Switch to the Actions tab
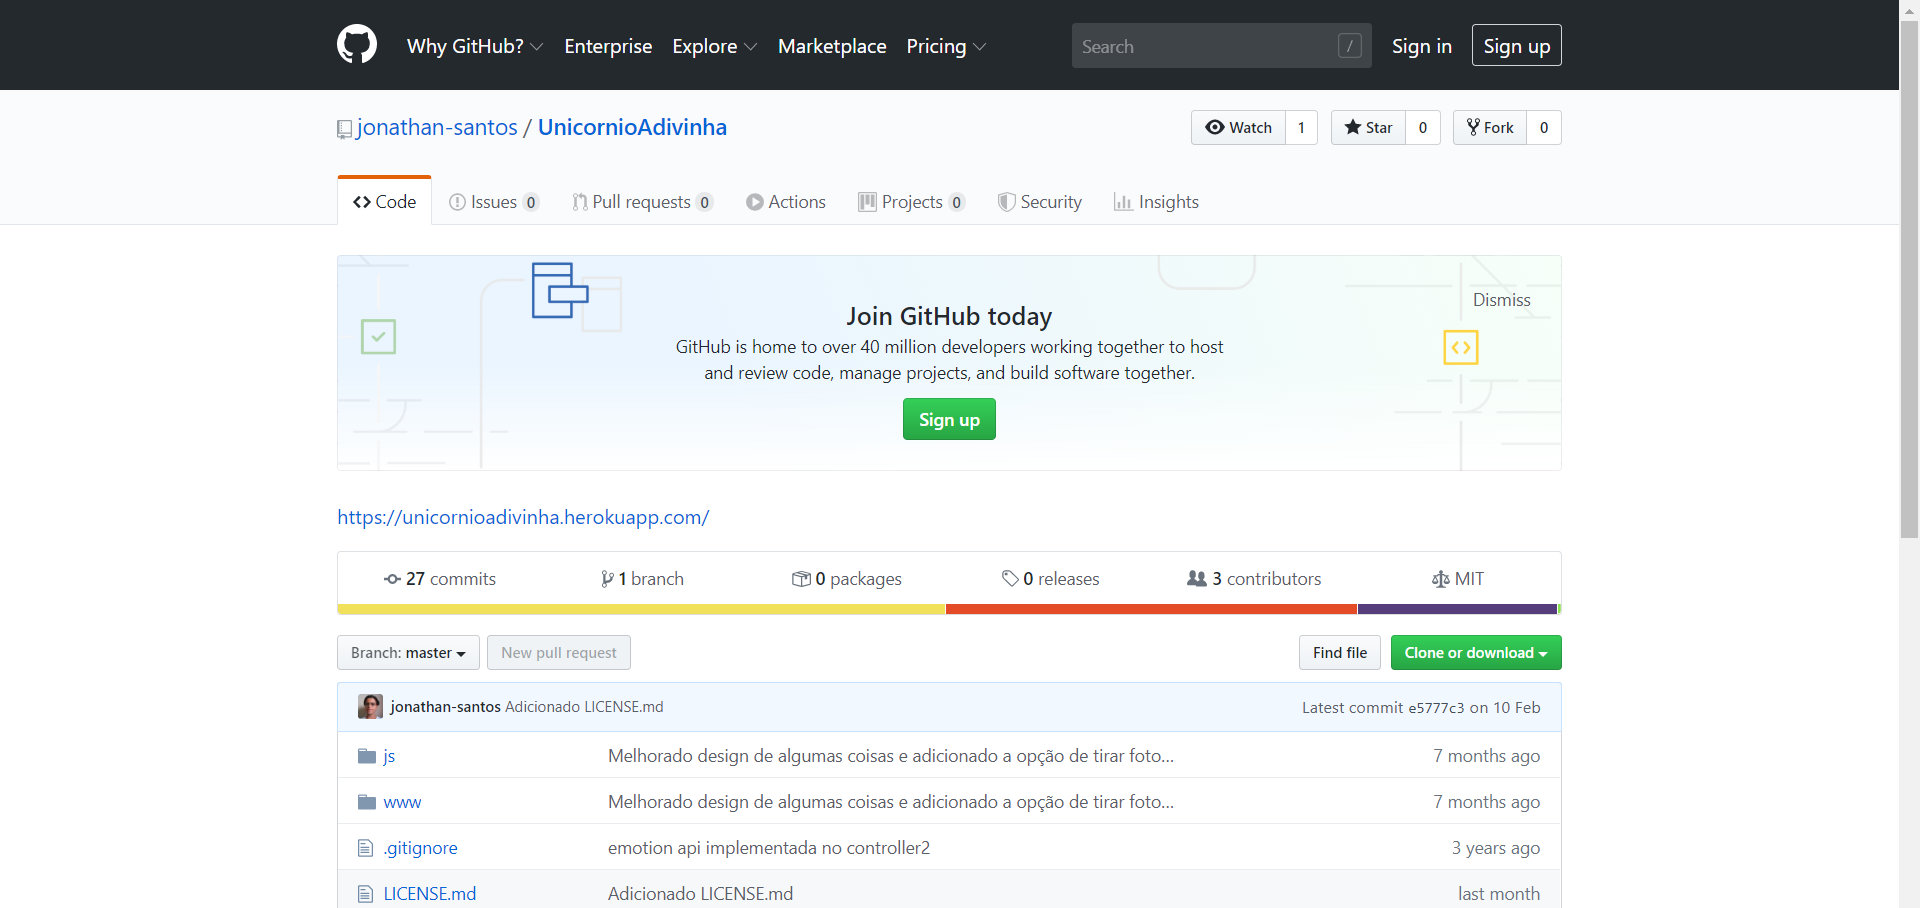The width and height of the screenshot is (1920, 908). [786, 202]
